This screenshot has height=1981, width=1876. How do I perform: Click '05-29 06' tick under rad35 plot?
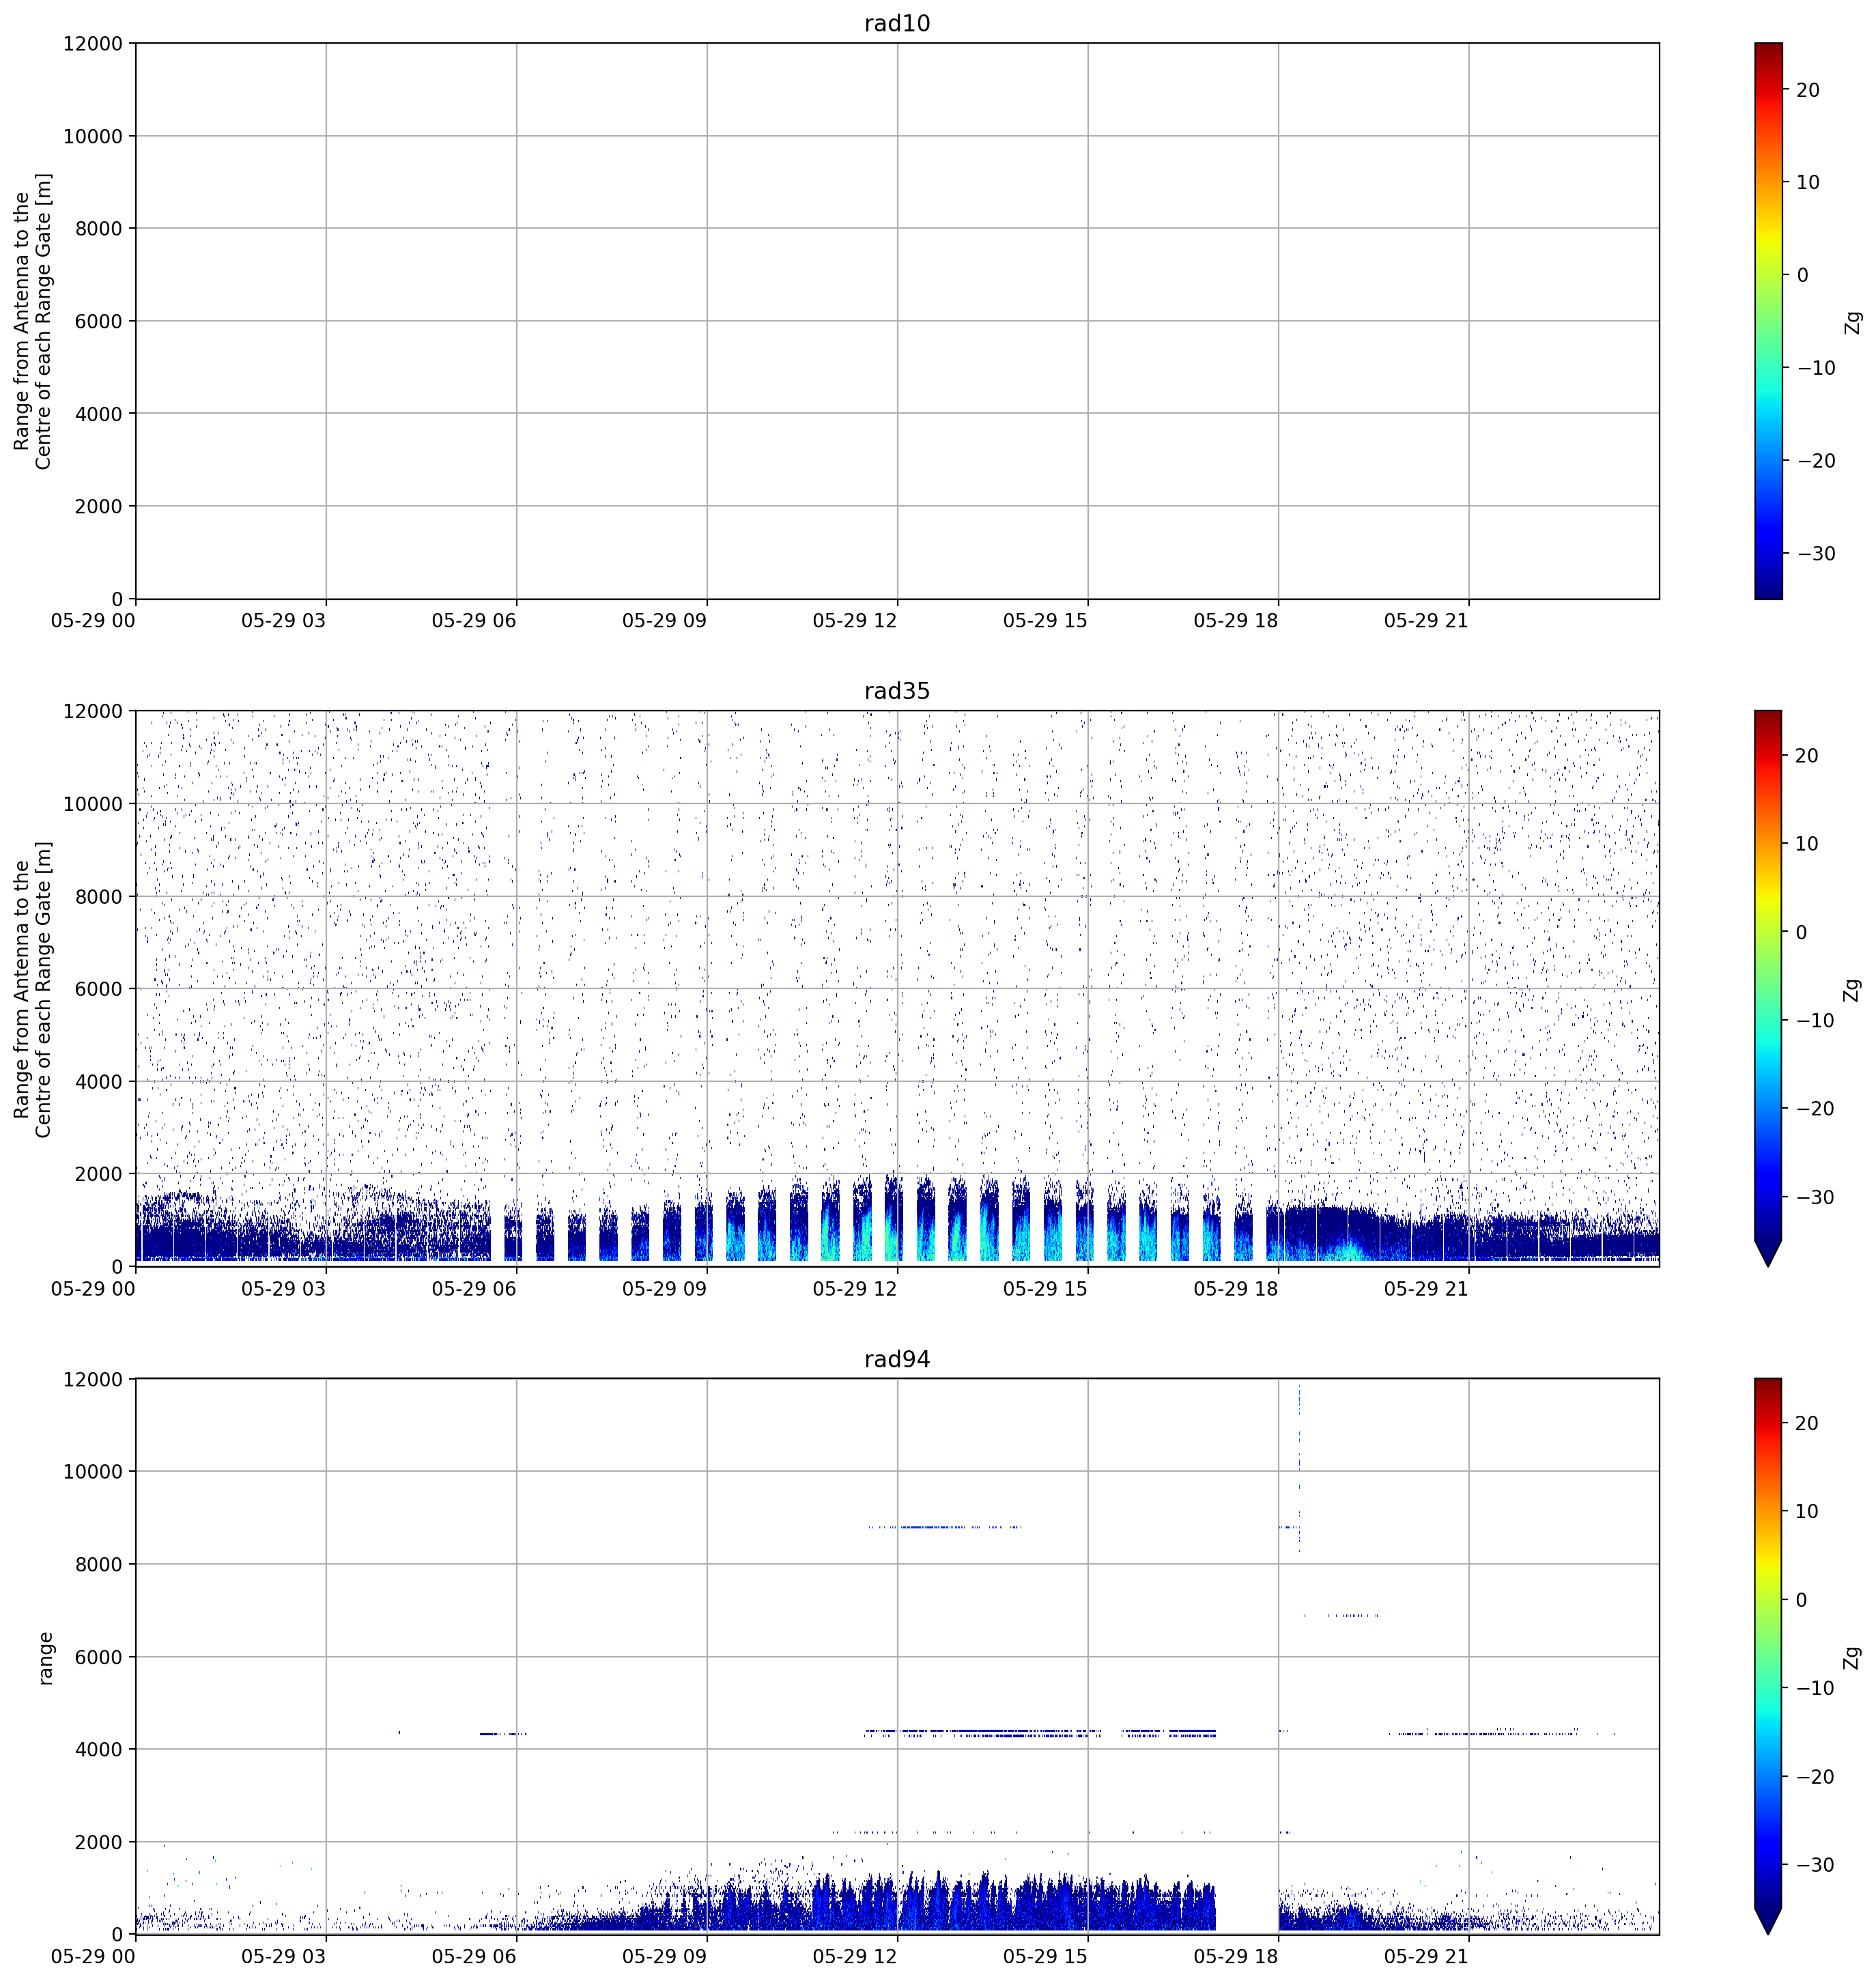474,1288
